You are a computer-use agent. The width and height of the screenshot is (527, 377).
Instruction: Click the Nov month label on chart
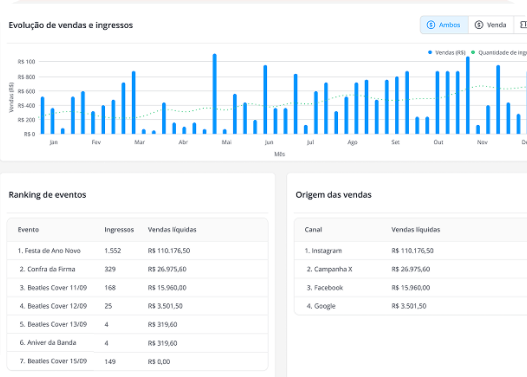coord(482,142)
